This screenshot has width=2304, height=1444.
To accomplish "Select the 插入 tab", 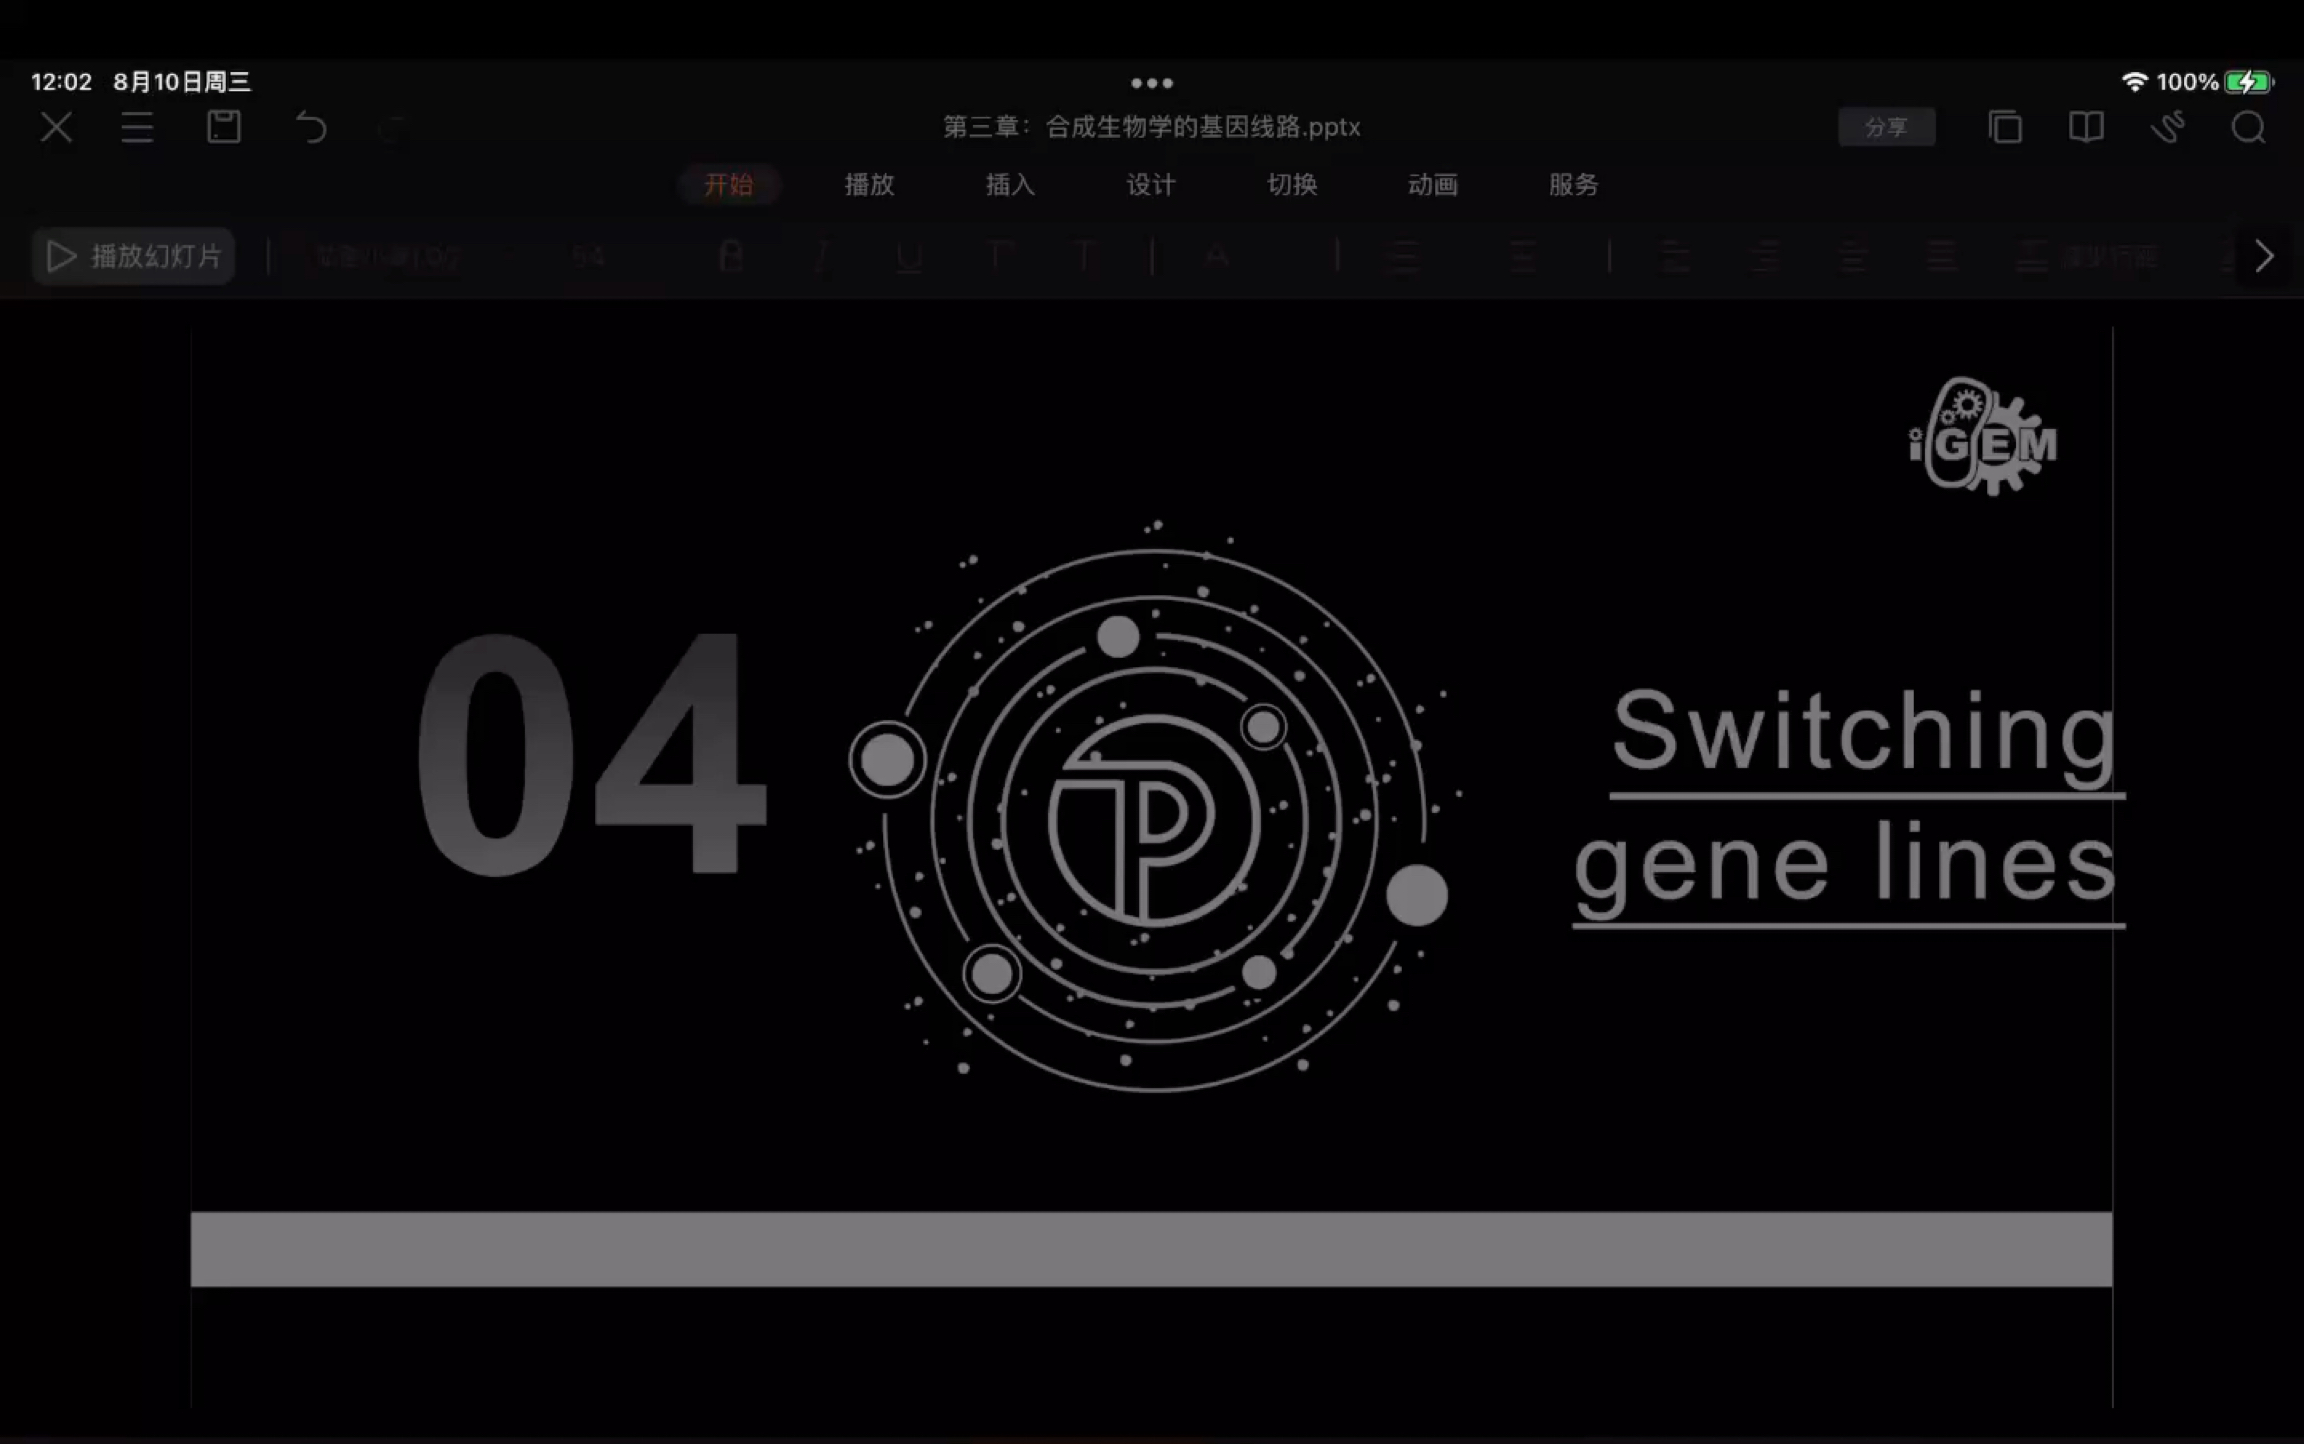I will tap(1010, 183).
